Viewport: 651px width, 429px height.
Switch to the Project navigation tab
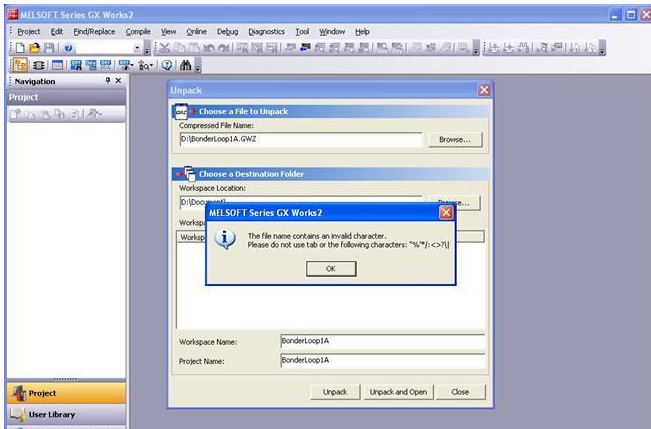click(x=66, y=393)
